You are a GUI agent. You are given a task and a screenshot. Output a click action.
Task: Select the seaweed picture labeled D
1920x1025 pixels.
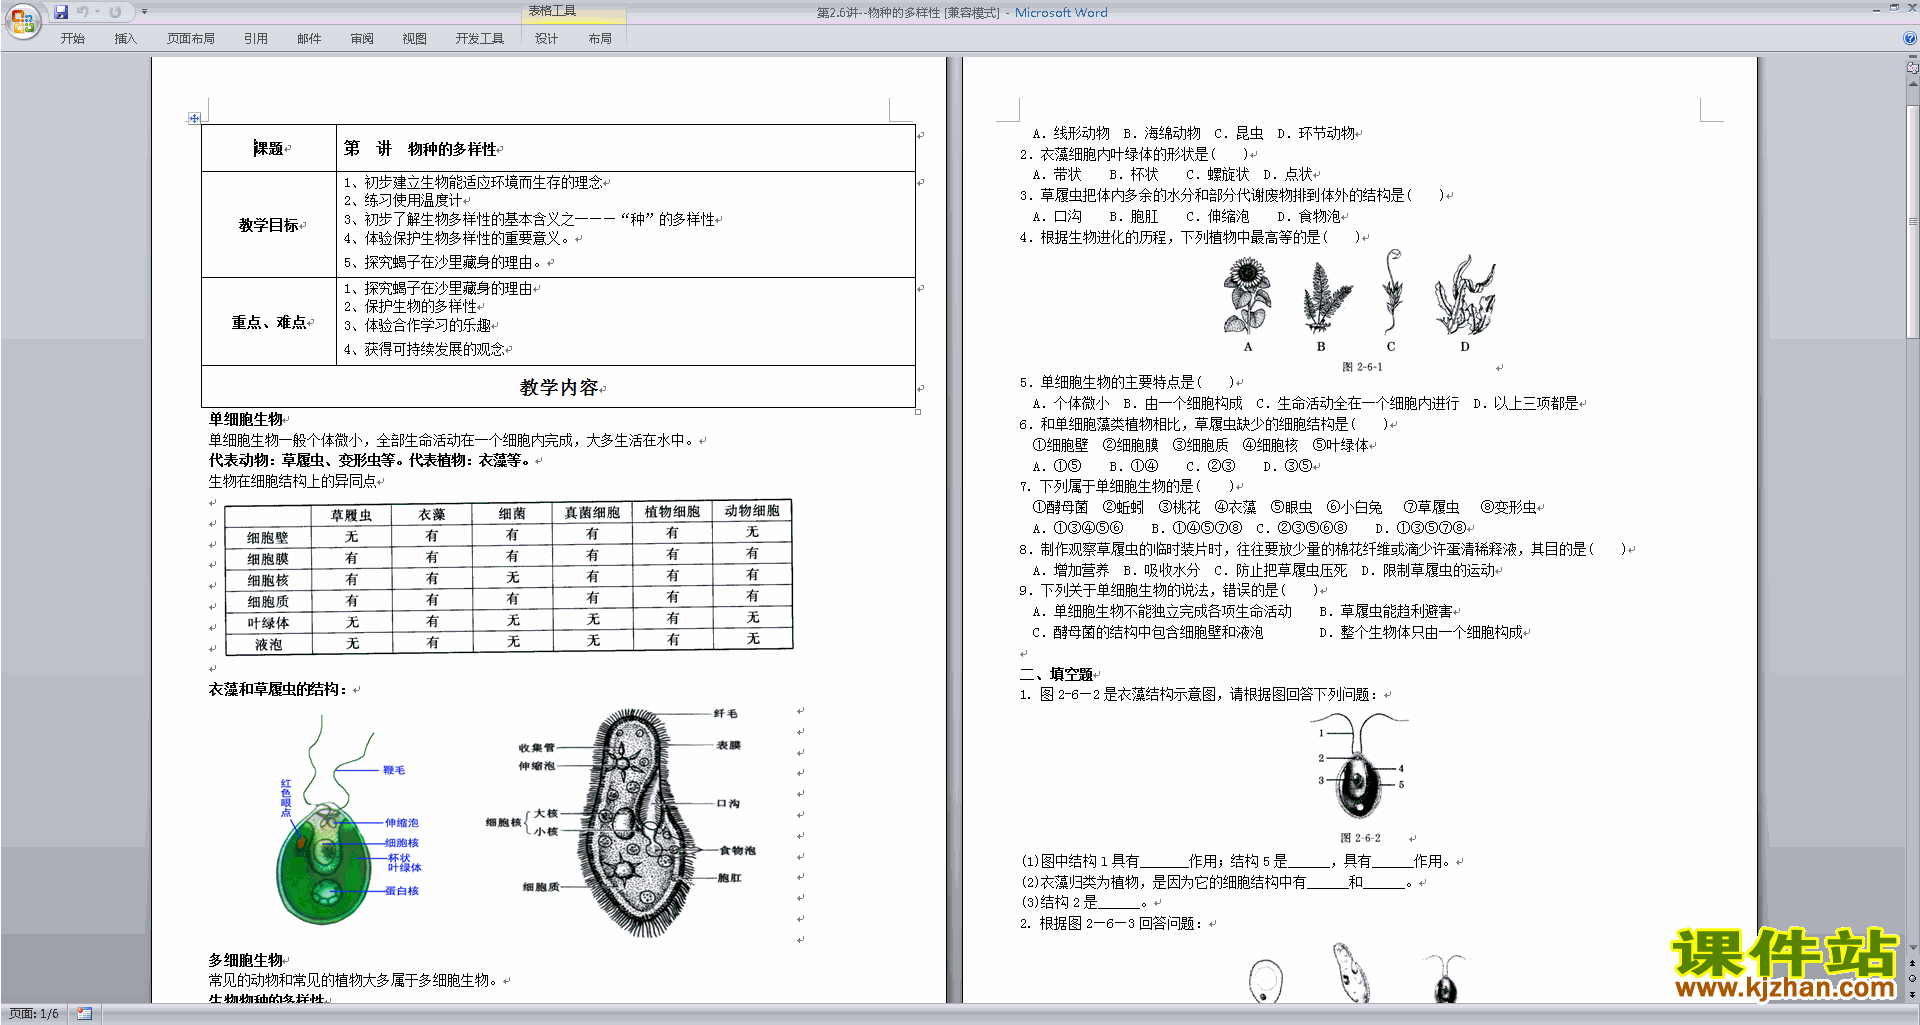(x=1466, y=293)
